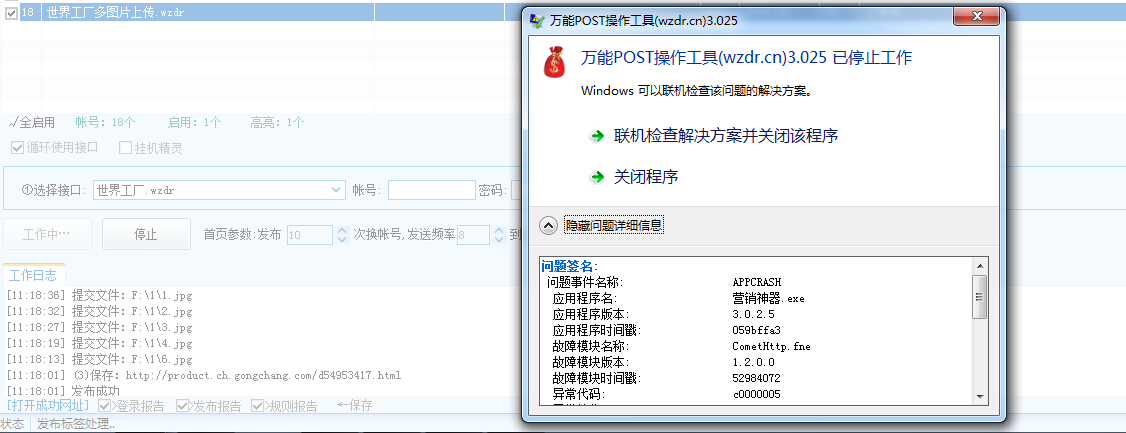Click the 停止 button

tap(146, 234)
